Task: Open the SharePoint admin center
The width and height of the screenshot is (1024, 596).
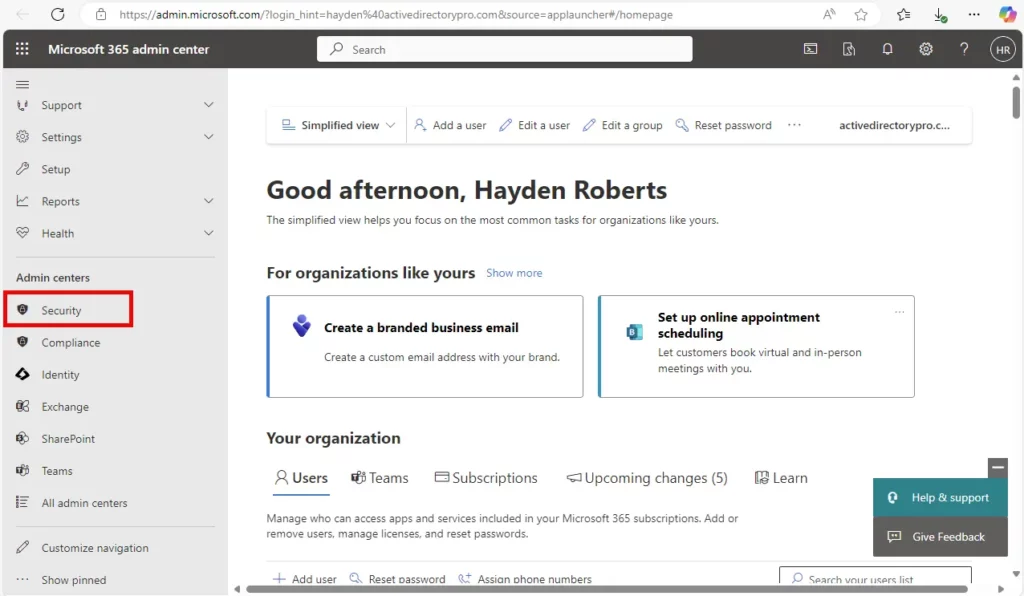Action: pos(69,439)
